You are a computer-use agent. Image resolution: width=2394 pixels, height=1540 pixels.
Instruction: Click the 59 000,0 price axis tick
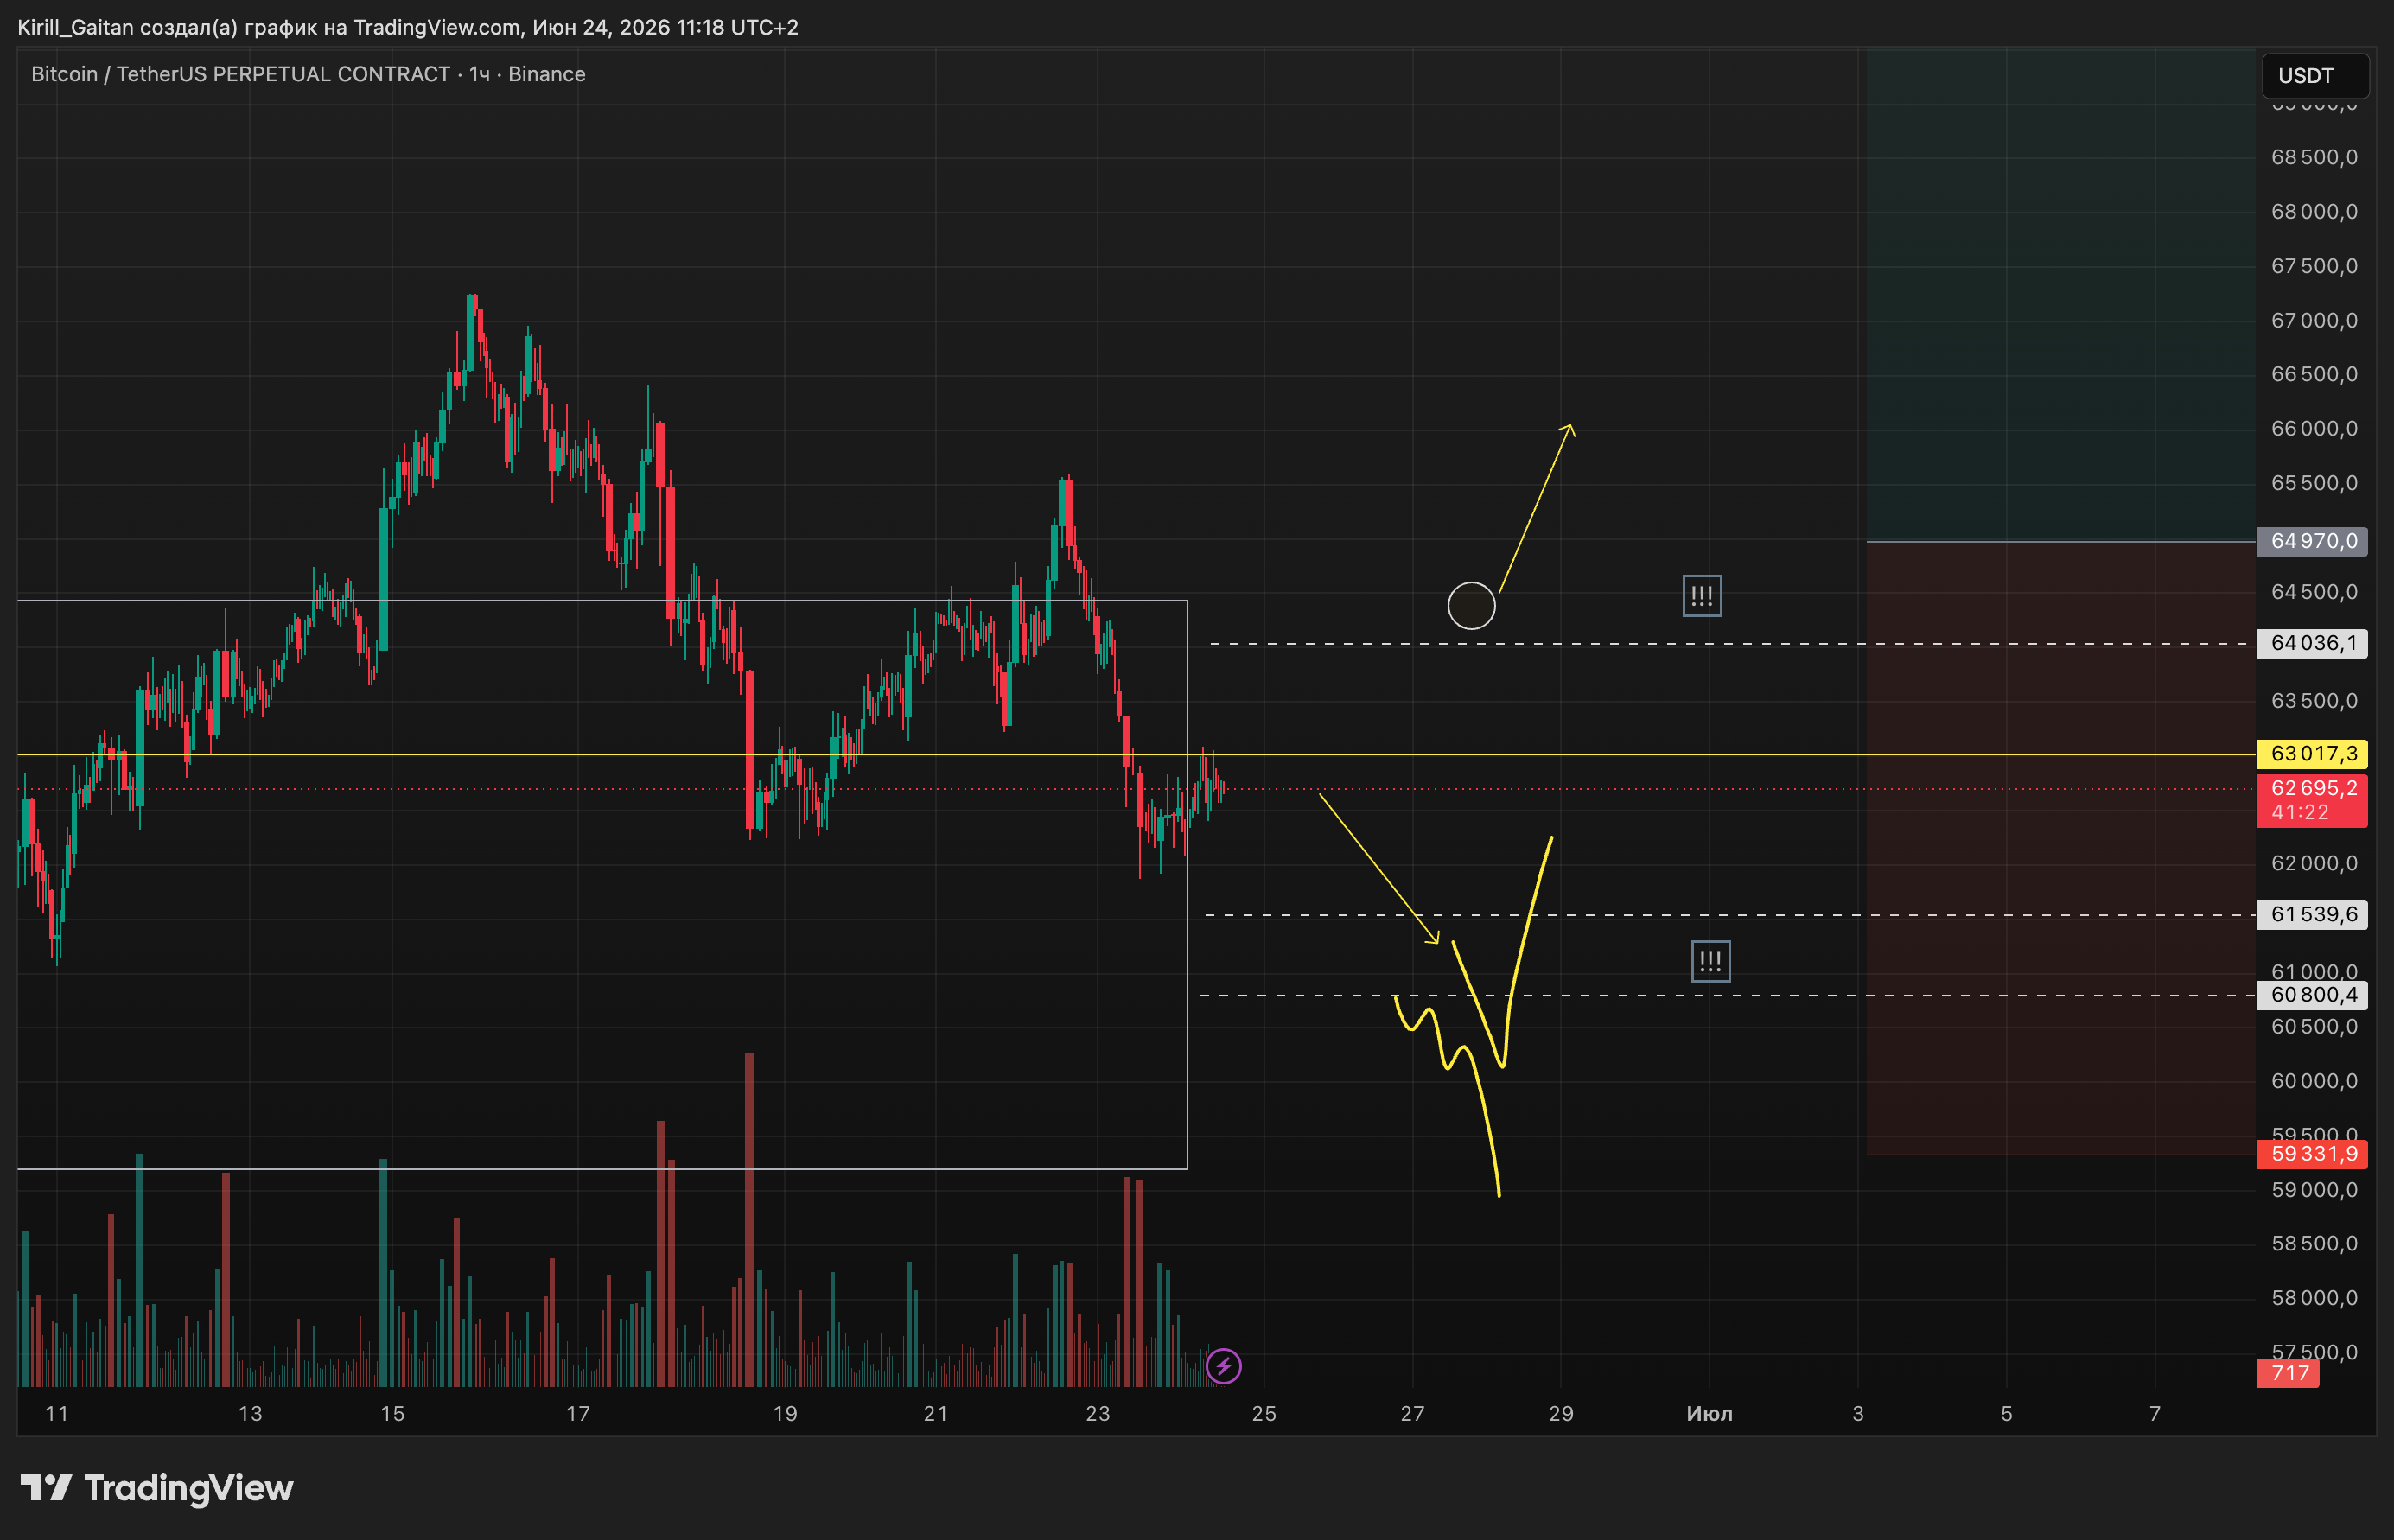[2314, 1190]
